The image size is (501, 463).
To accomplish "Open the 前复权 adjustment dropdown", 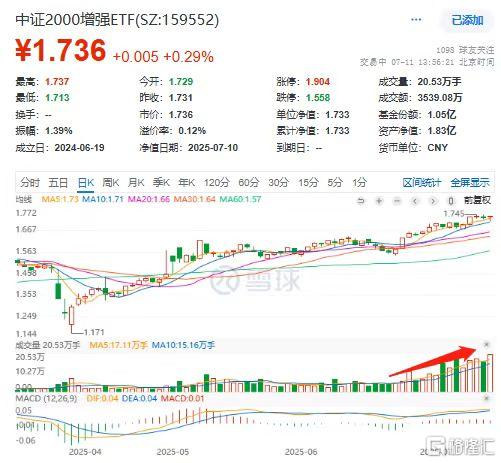I will (477, 200).
